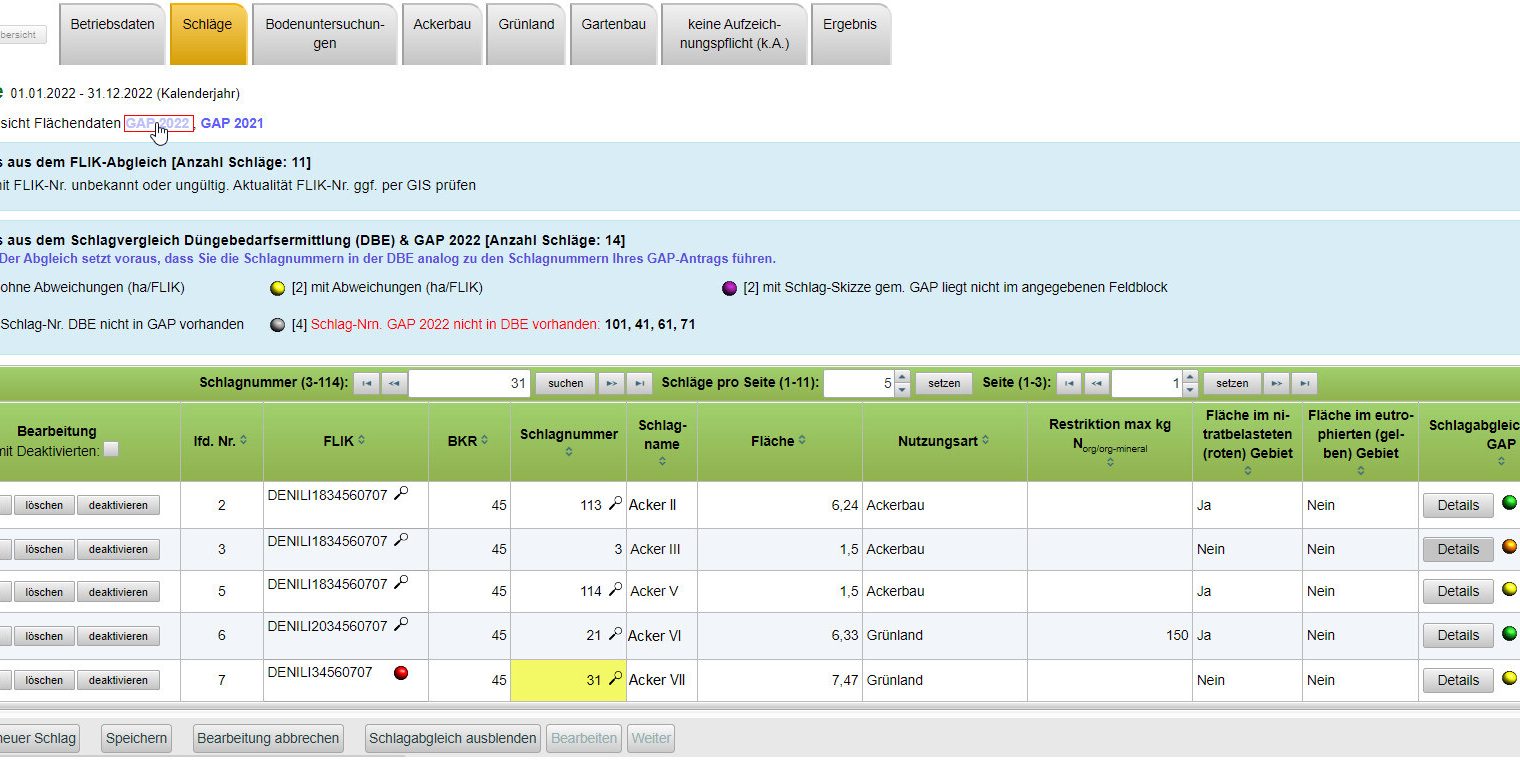Click orange status indicator in Acker III row

[1509, 547]
